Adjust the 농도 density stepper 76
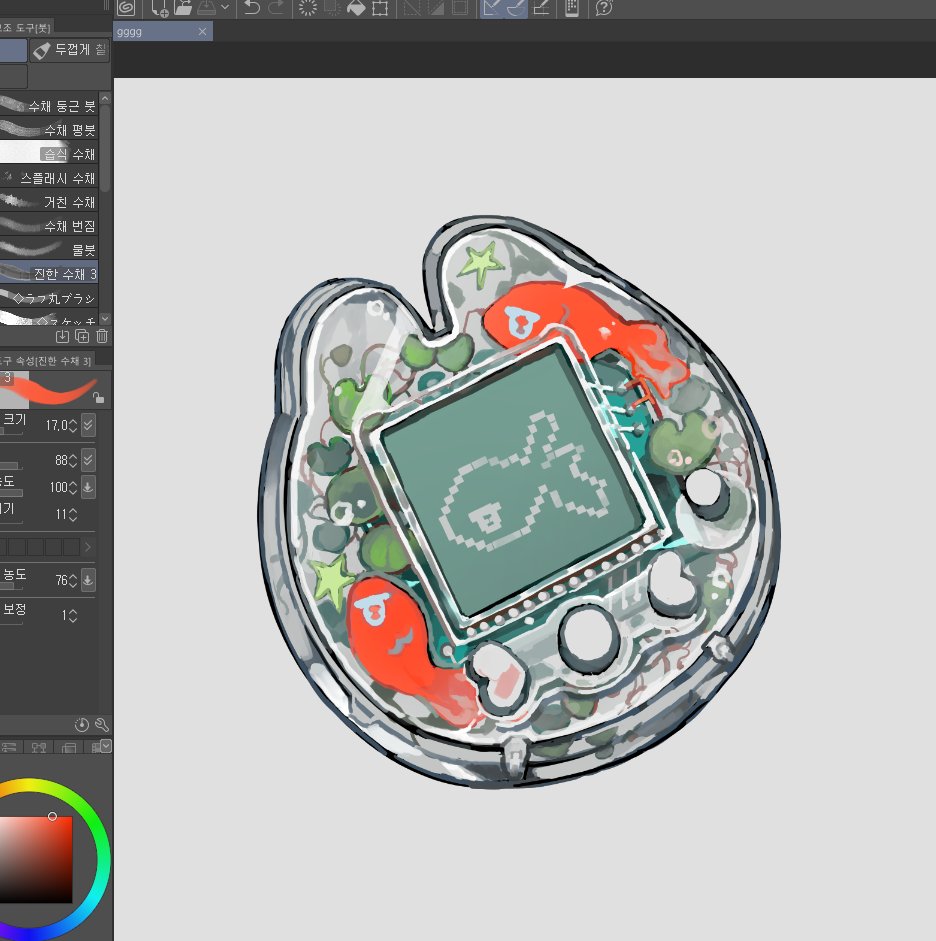 72,580
